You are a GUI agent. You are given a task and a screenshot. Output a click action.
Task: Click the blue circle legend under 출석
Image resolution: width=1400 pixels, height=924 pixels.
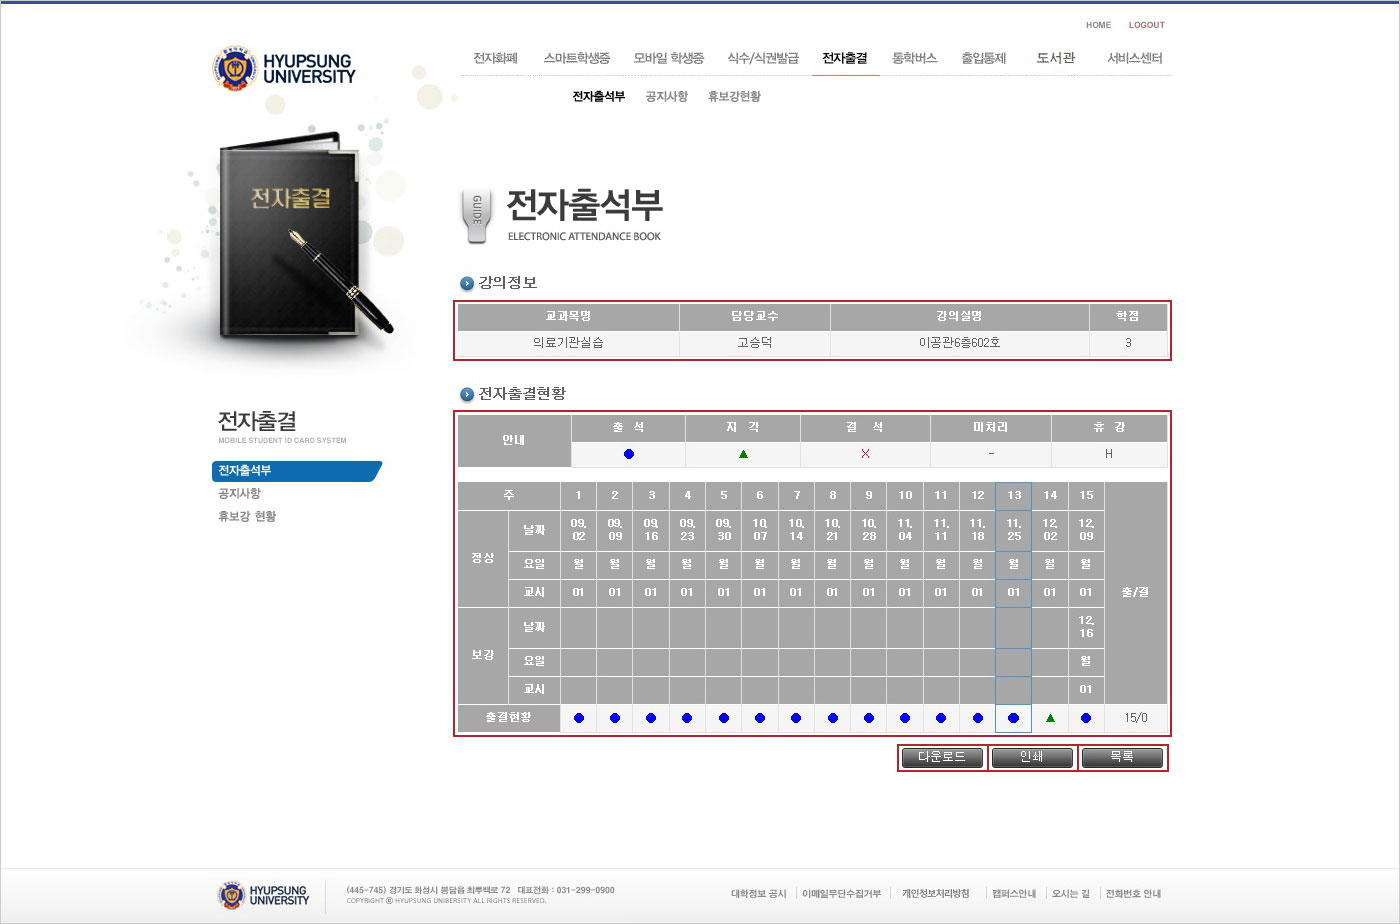tap(629, 454)
